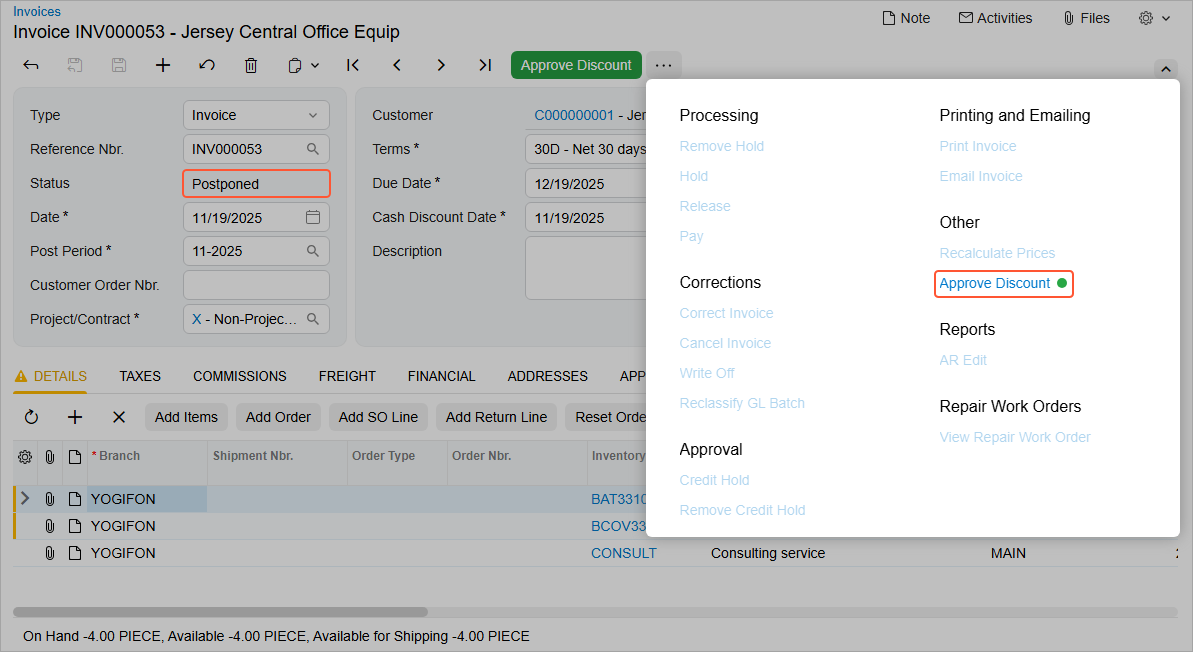Open the Date calendar picker
Image resolution: width=1193 pixels, height=652 pixels.
pos(313,217)
